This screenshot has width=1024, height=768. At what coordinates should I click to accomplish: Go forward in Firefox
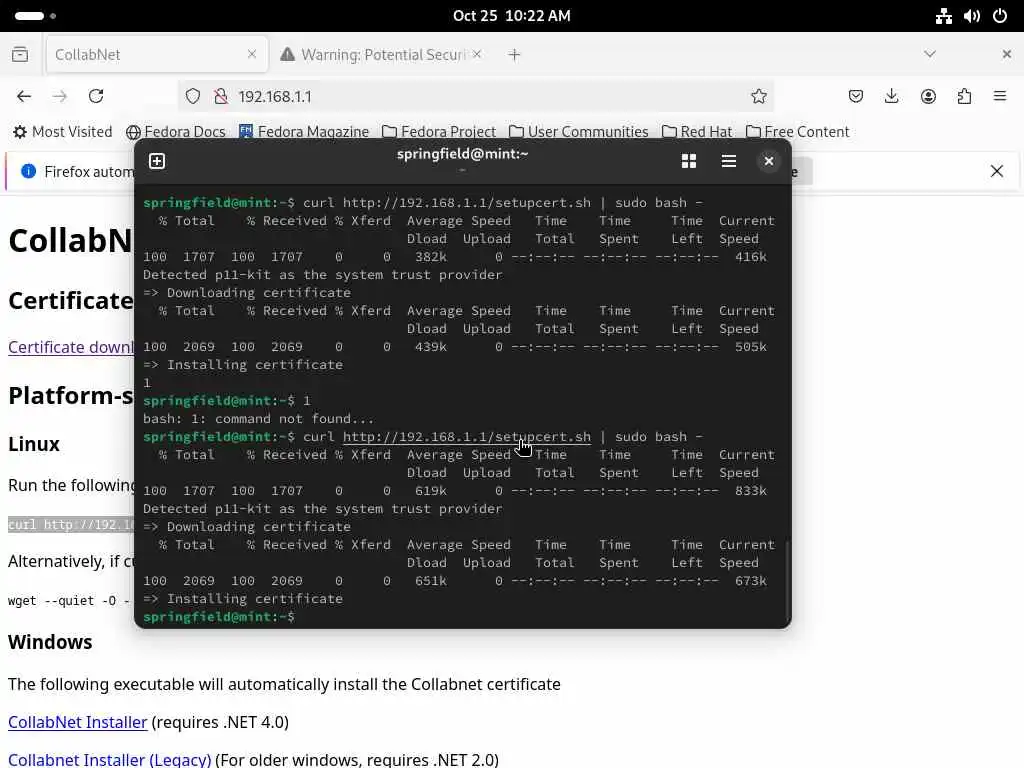click(x=59, y=97)
